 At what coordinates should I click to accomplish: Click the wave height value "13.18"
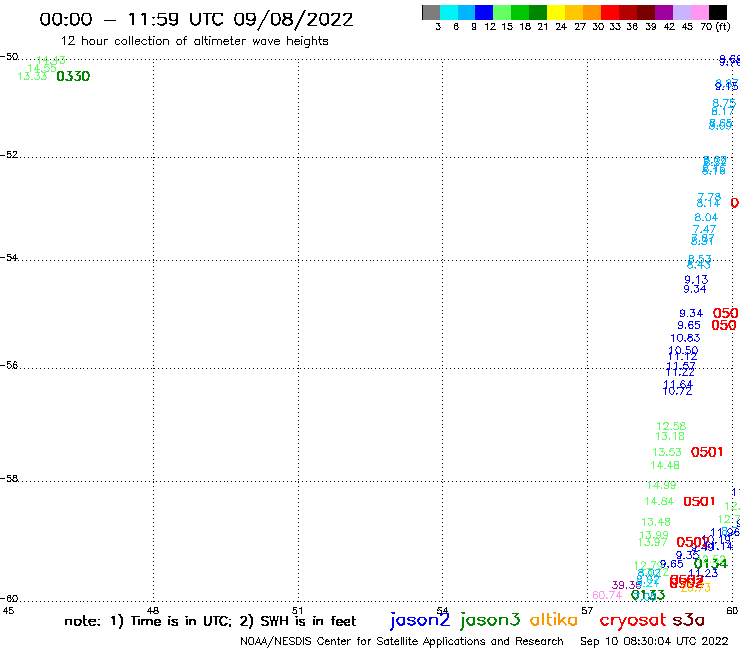tap(670, 436)
